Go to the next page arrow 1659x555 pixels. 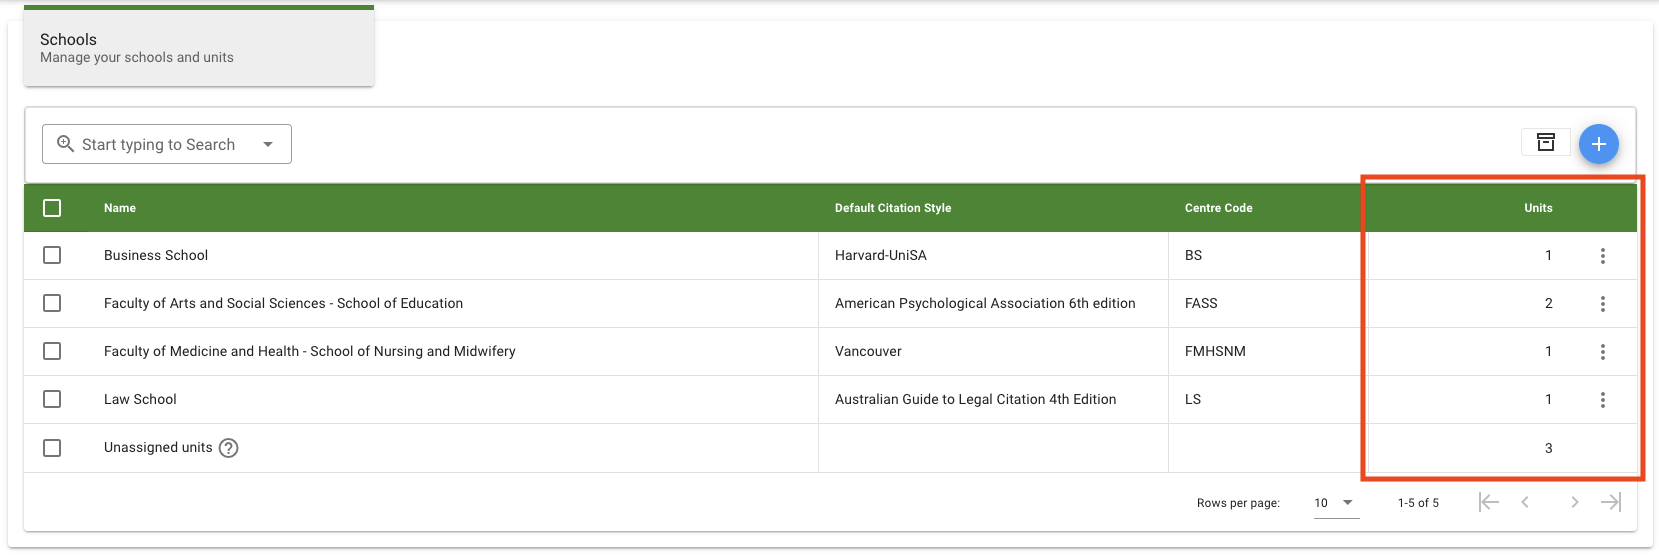(1574, 502)
